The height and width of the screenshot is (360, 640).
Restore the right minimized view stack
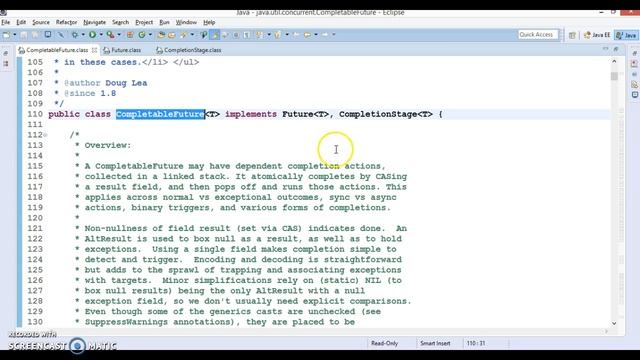(x=634, y=53)
